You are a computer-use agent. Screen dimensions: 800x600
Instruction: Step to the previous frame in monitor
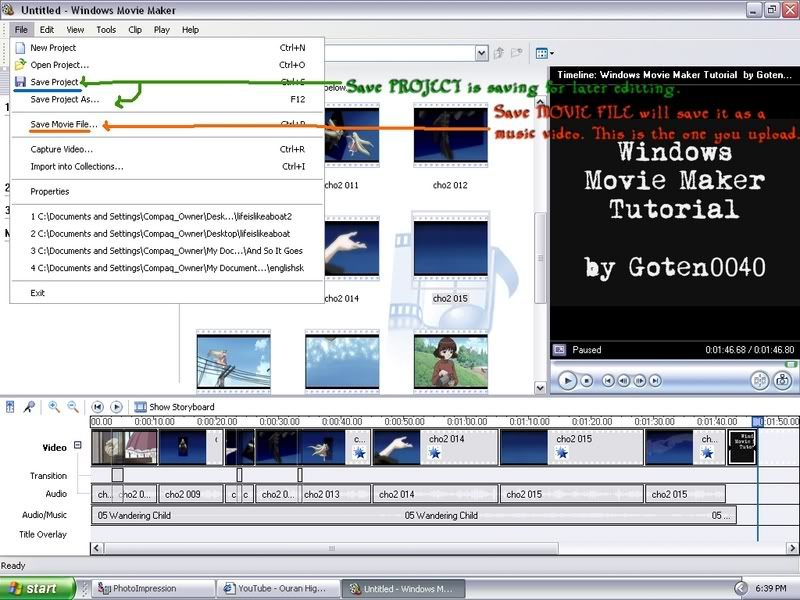coord(623,381)
